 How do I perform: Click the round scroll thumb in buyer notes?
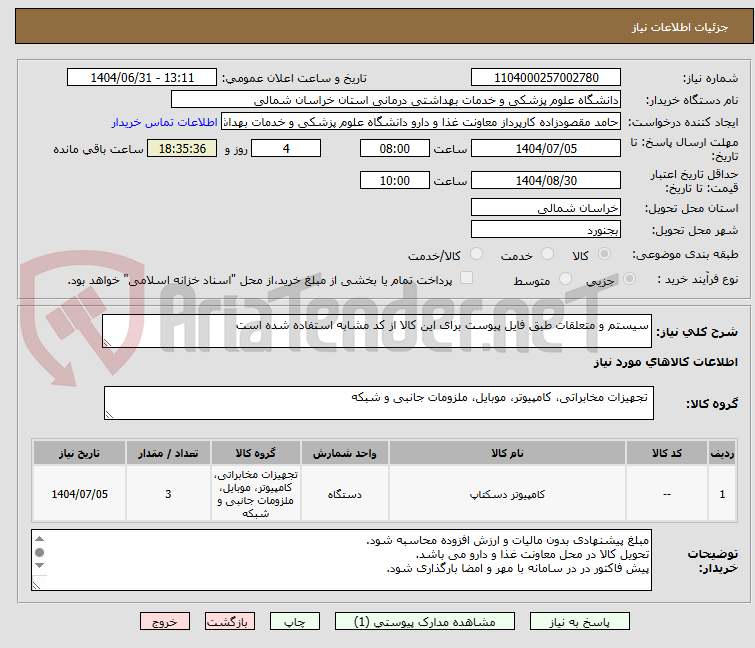[x=39, y=552]
